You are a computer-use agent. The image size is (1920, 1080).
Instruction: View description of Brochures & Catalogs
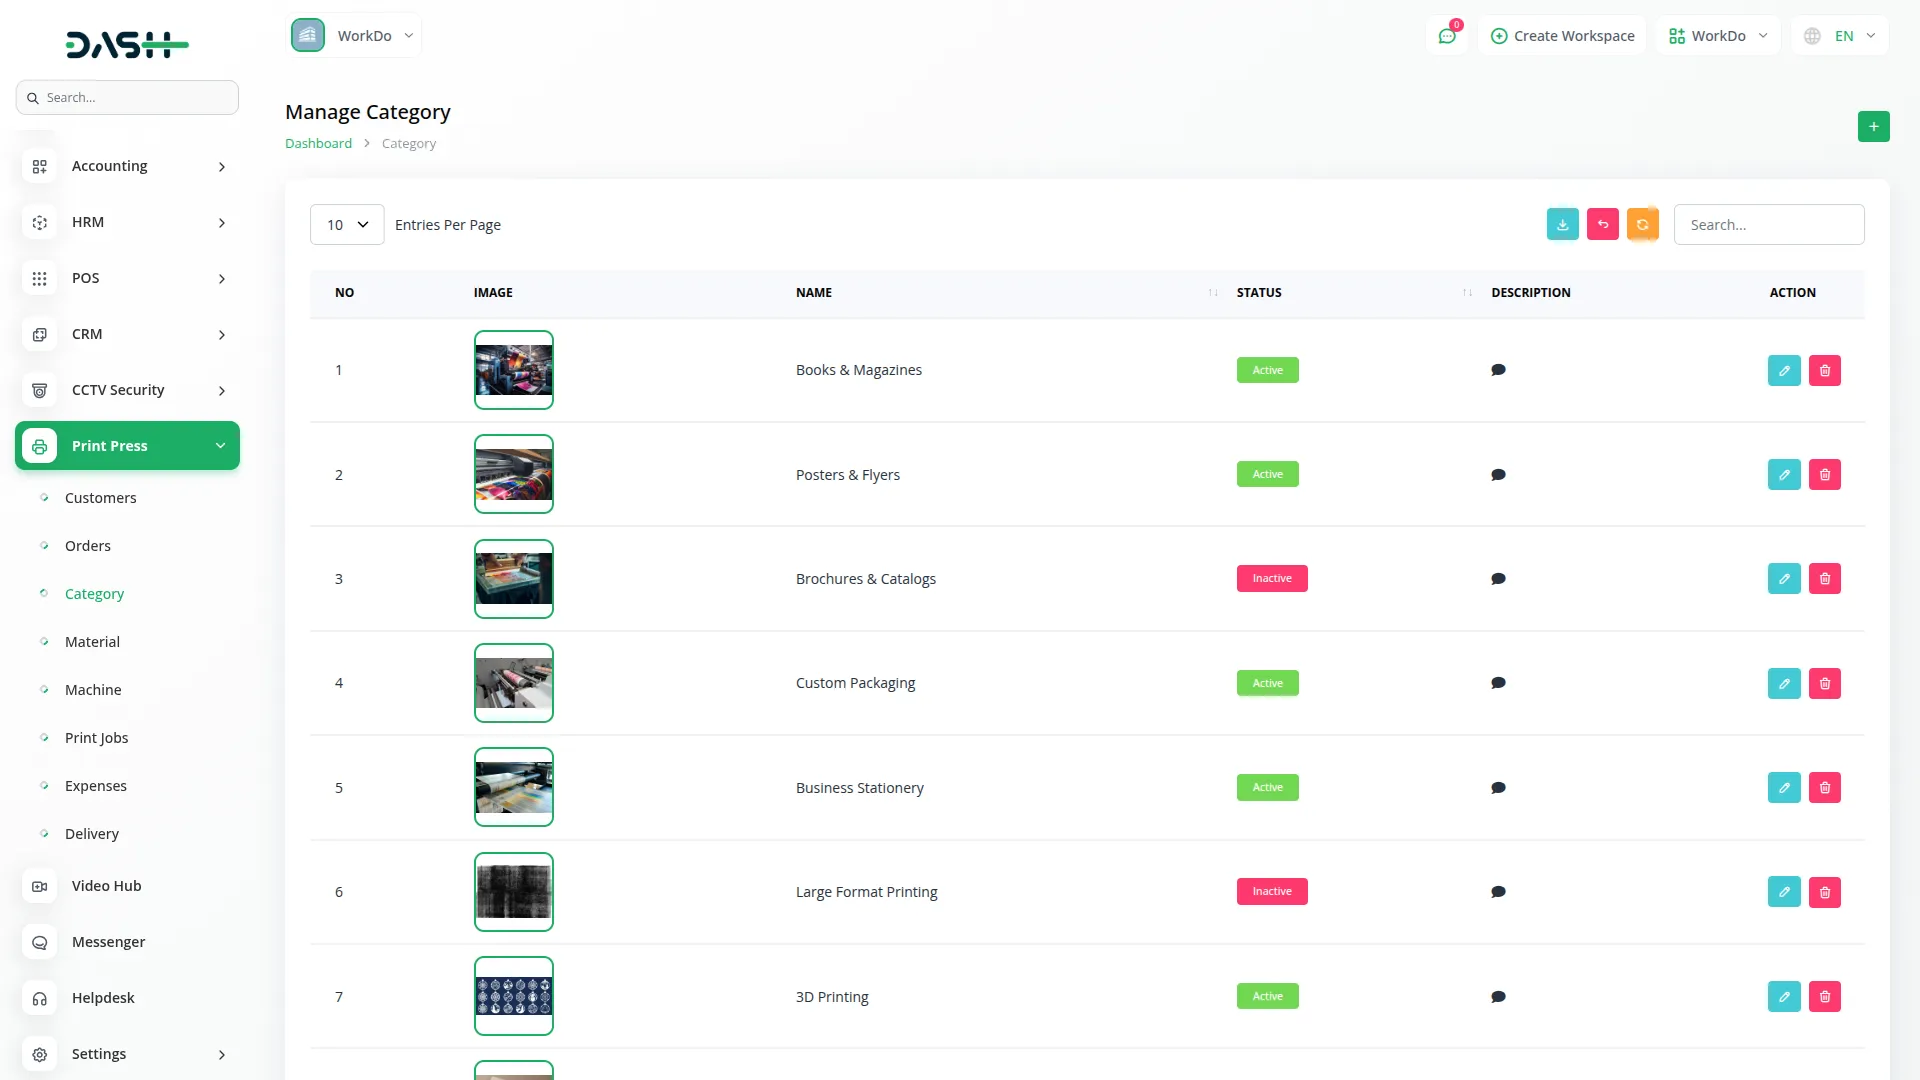tap(1498, 579)
